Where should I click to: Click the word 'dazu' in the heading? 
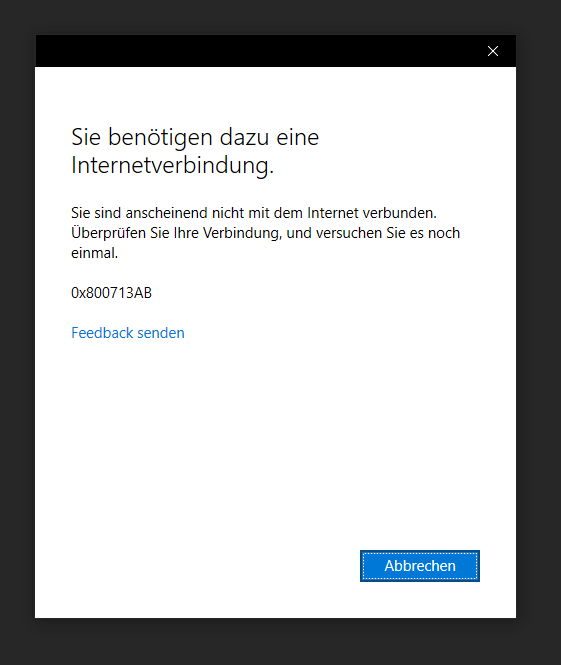coord(244,137)
